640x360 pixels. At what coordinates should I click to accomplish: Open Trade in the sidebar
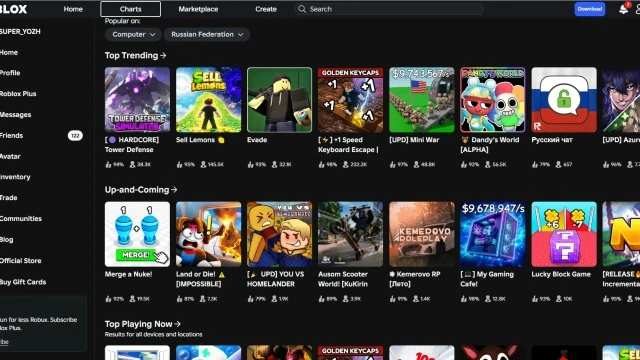point(9,198)
